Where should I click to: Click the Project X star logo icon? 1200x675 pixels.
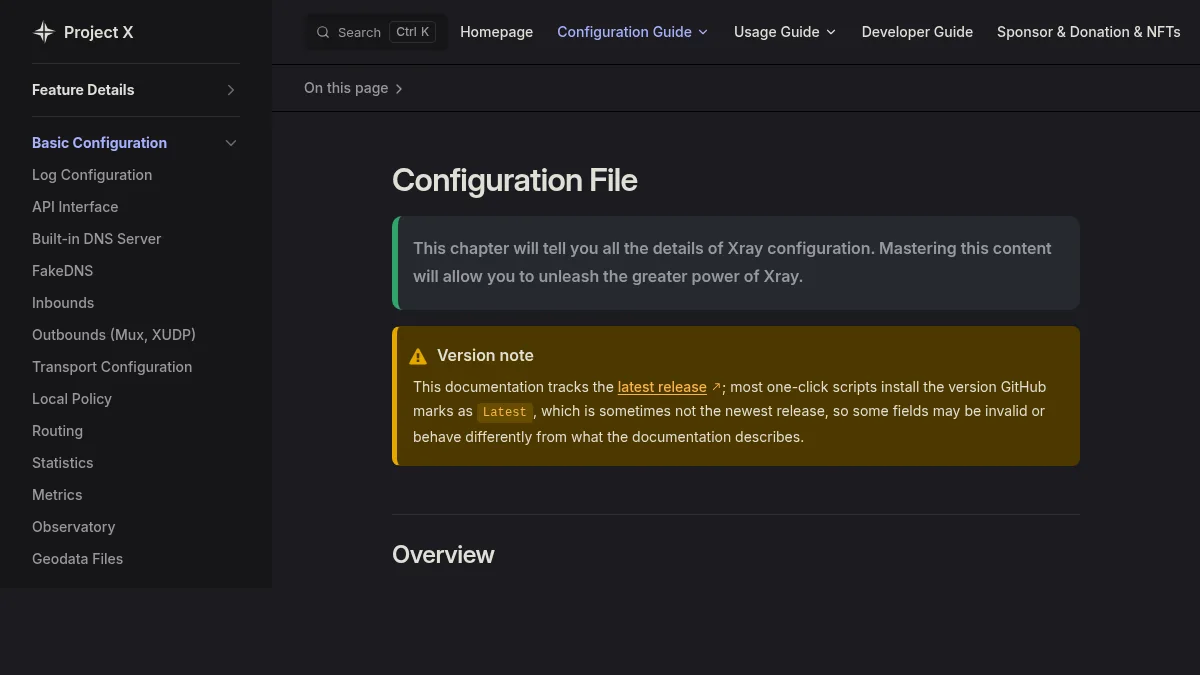(x=44, y=32)
